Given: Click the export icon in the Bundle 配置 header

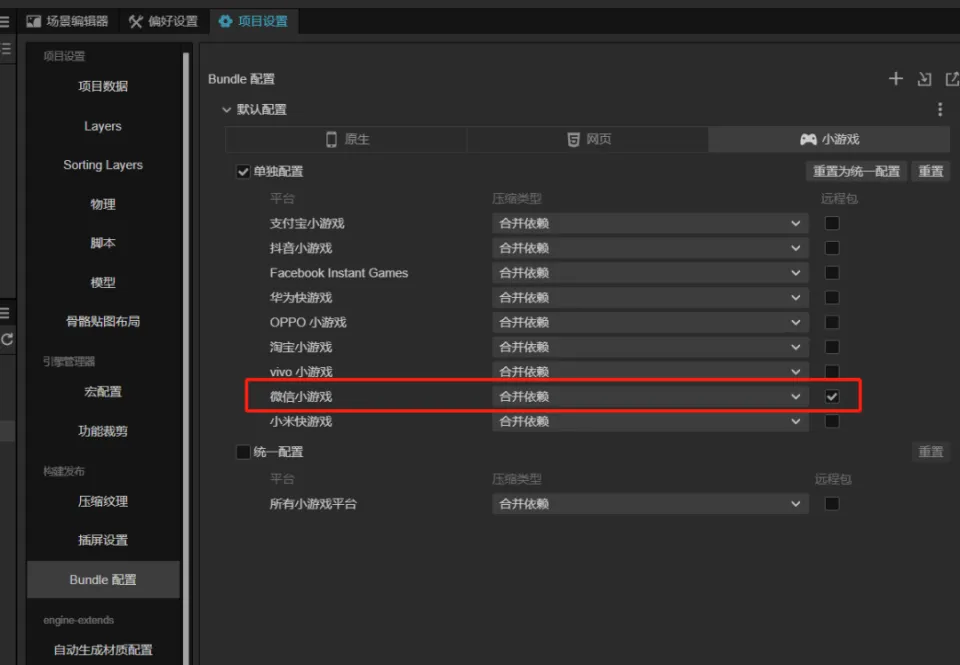Looking at the screenshot, I should coord(951,79).
